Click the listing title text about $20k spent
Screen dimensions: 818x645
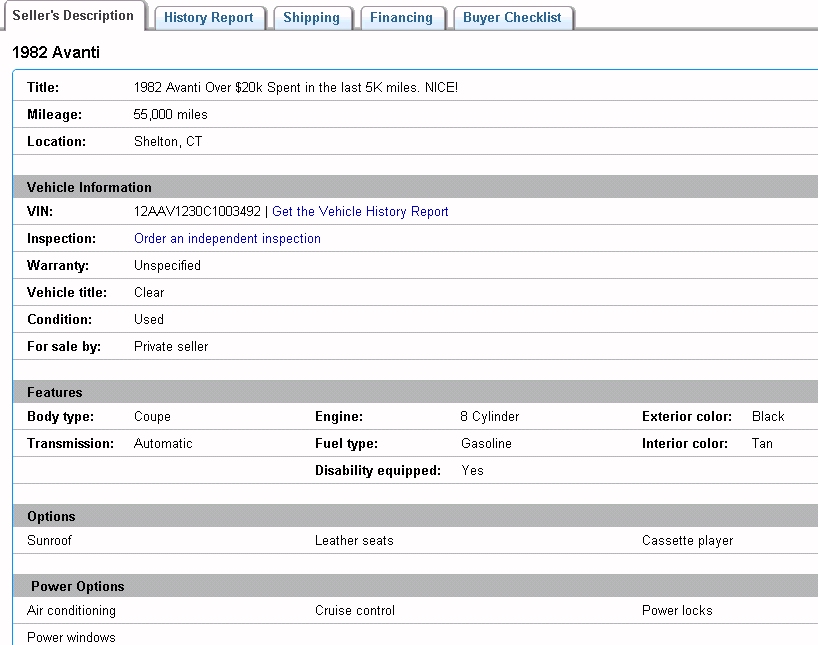click(x=296, y=88)
